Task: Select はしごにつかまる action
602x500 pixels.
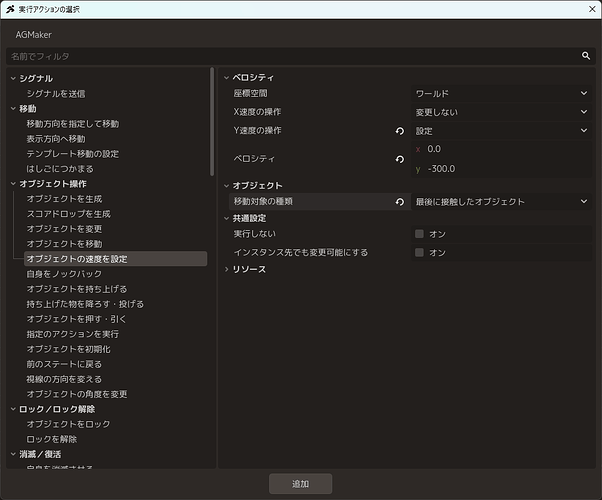Action: (60, 169)
